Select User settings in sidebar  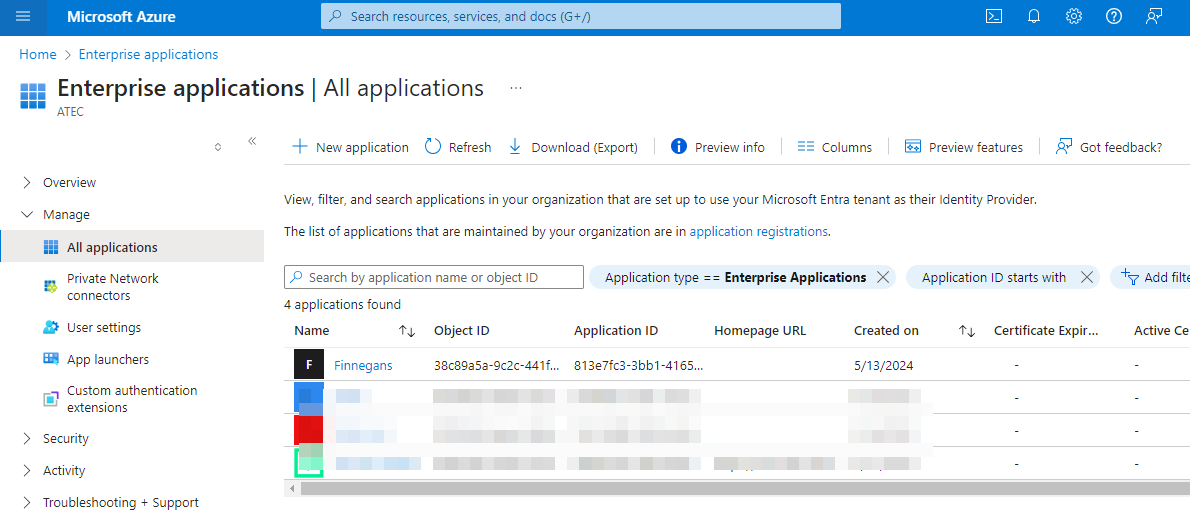point(104,328)
